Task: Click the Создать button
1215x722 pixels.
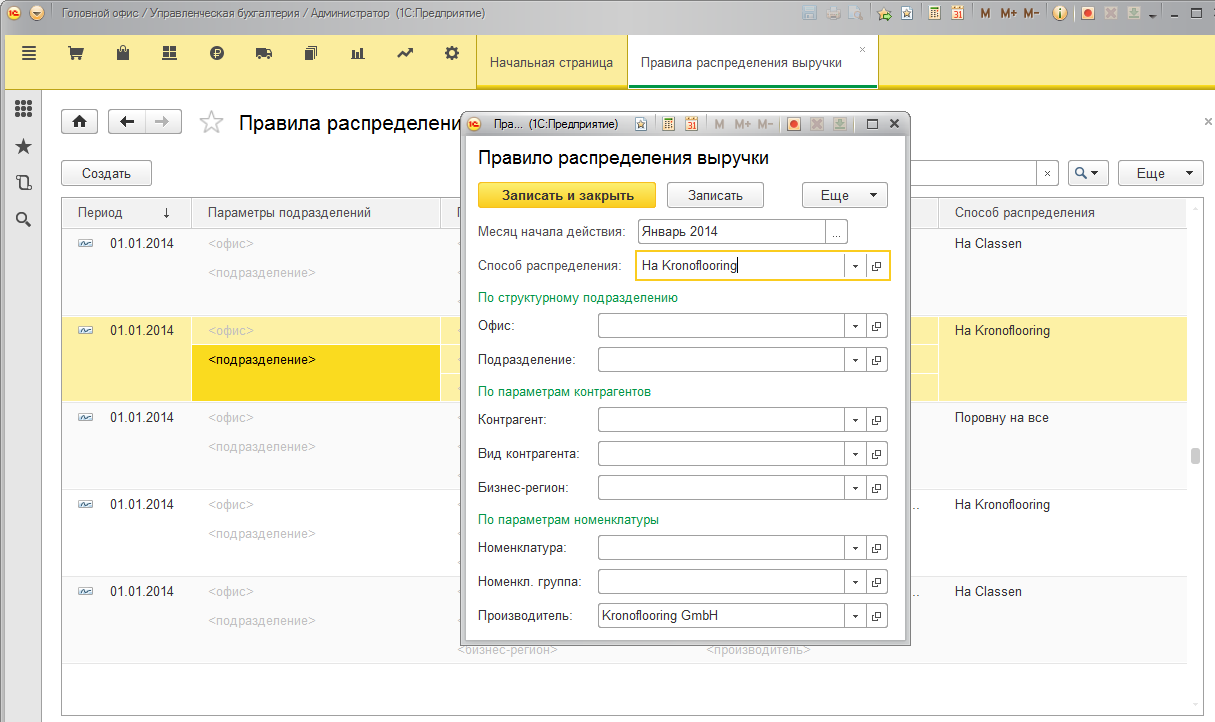Action: pos(106,173)
